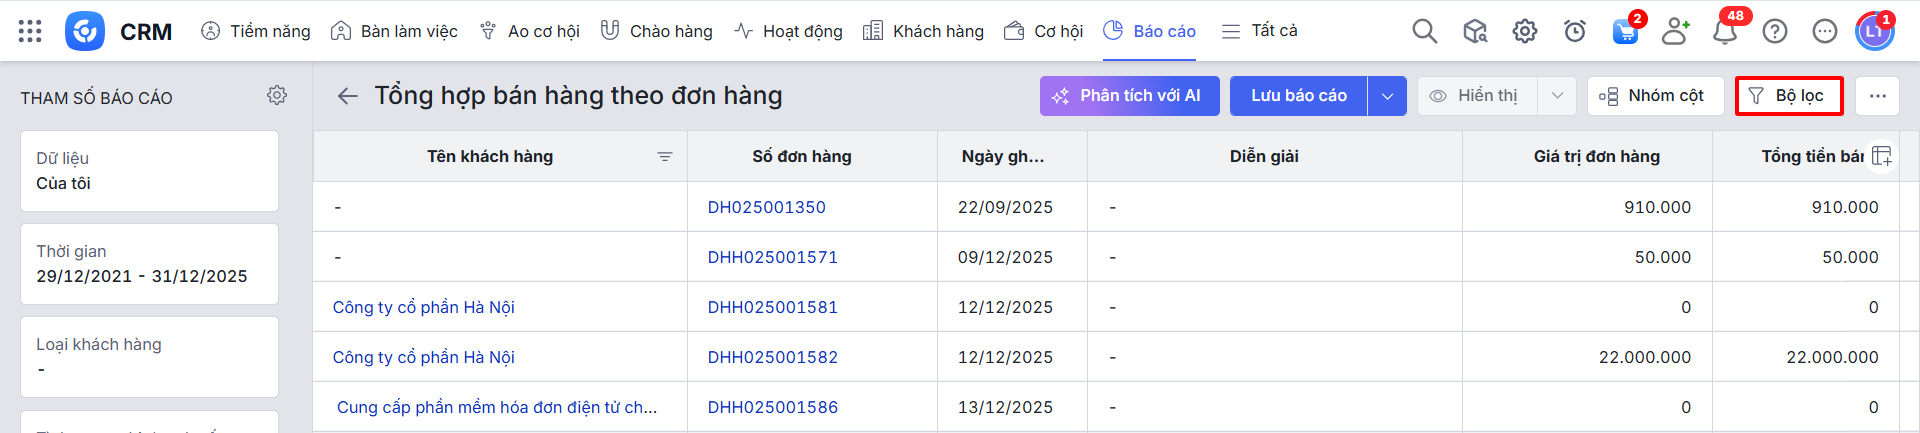Image resolution: width=1920 pixels, height=433 pixels.
Task: Open the settings gear in top bar
Action: click(1524, 31)
